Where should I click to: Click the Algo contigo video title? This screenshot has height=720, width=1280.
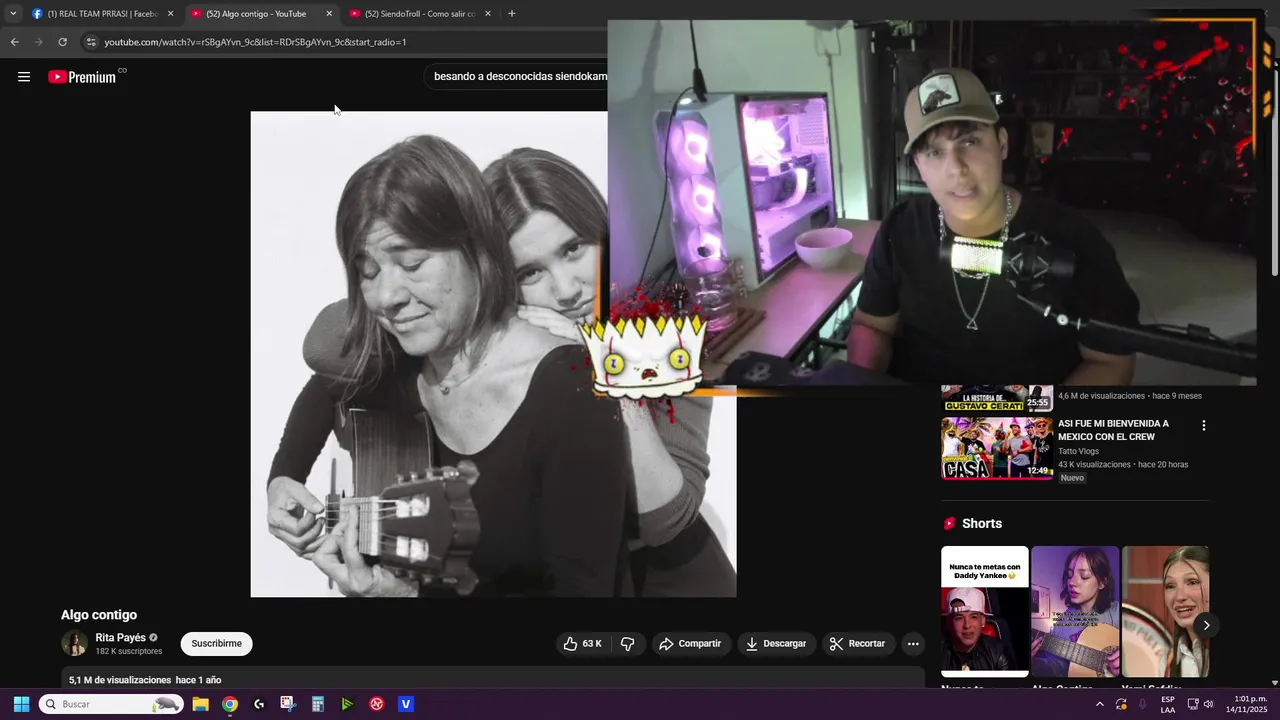tap(99, 615)
